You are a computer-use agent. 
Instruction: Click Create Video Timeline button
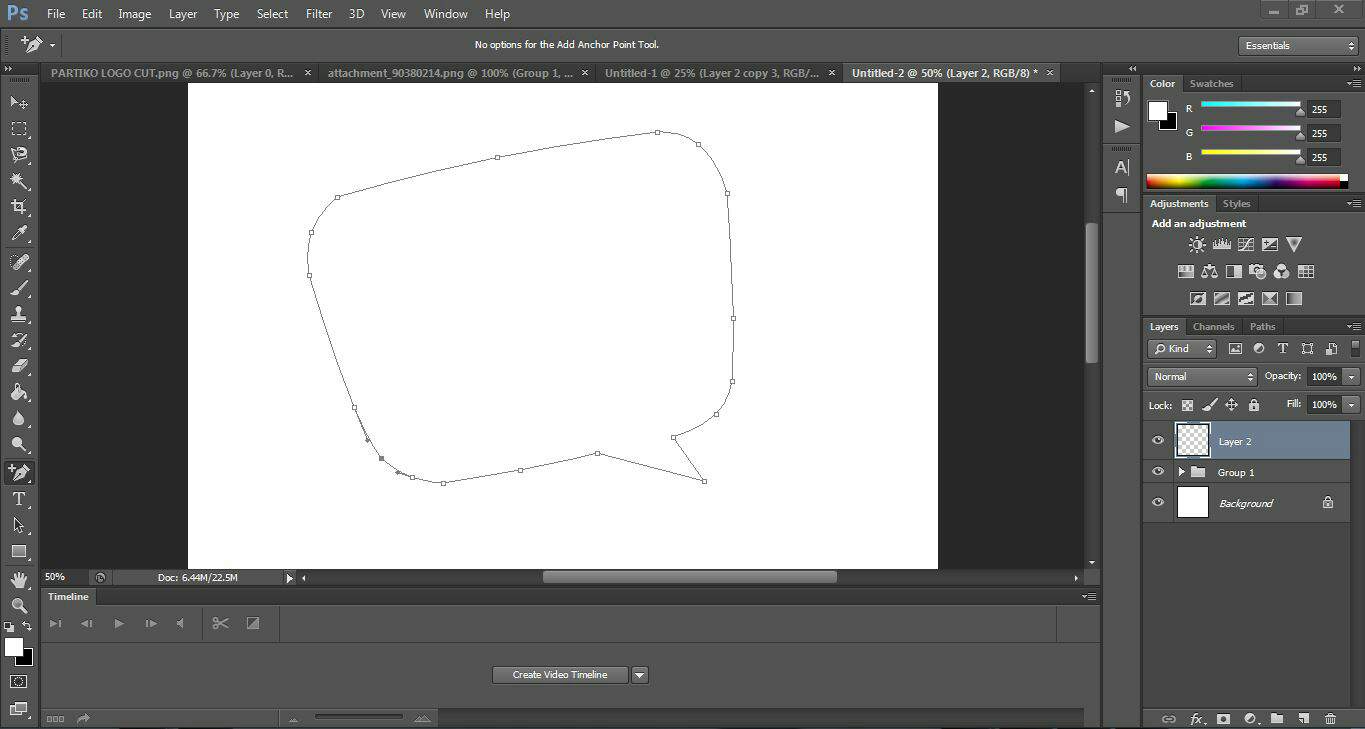tap(559, 675)
